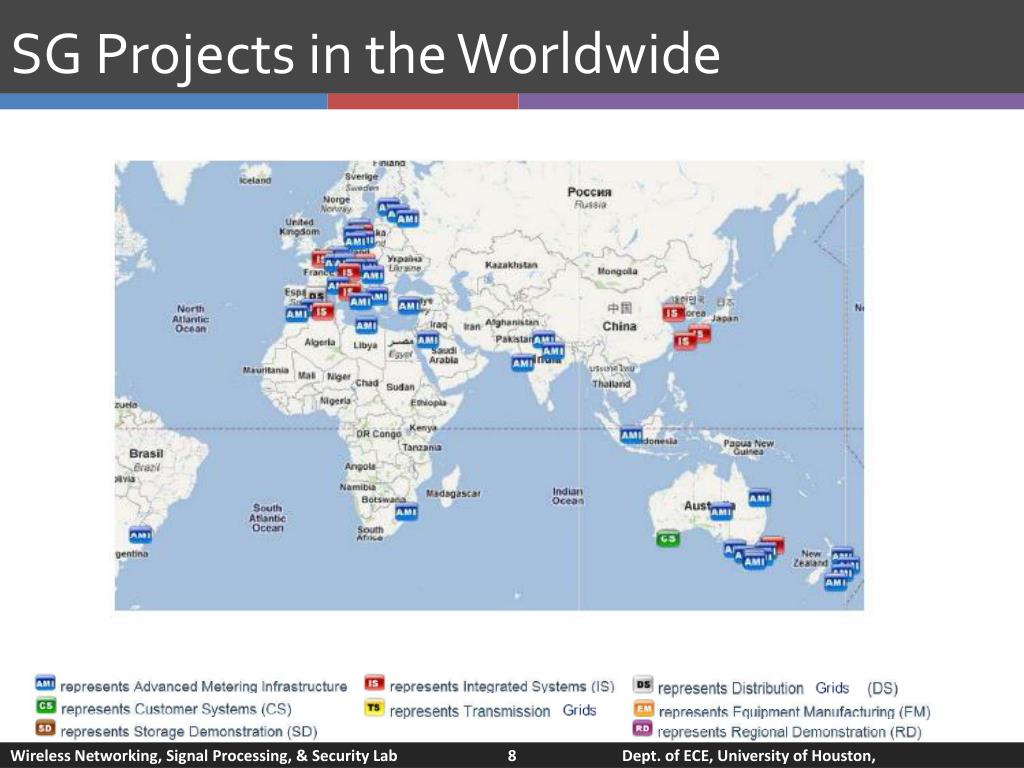This screenshot has width=1024, height=768.
Task: Click the 'United Kingdom' label on the map
Action: [x=300, y=227]
